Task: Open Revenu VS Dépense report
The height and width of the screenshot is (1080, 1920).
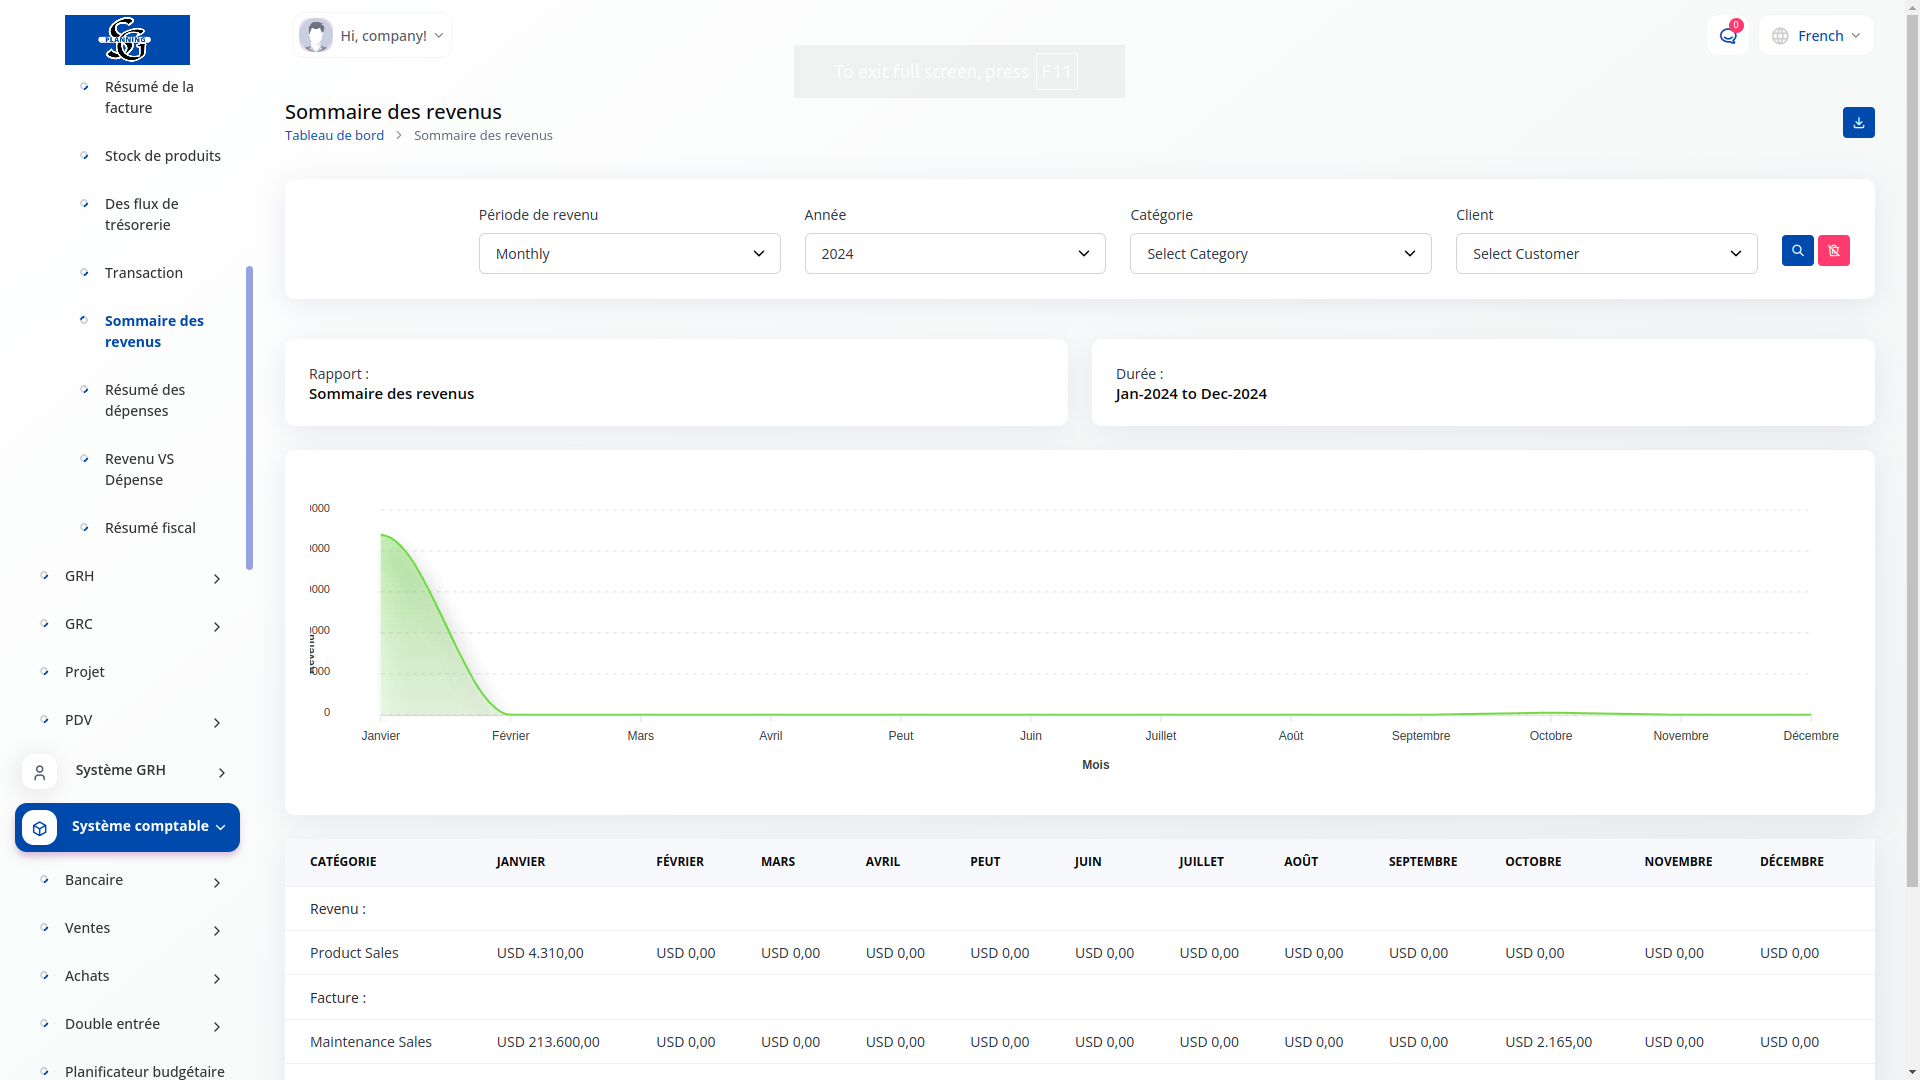Action: tap(139, 469)
